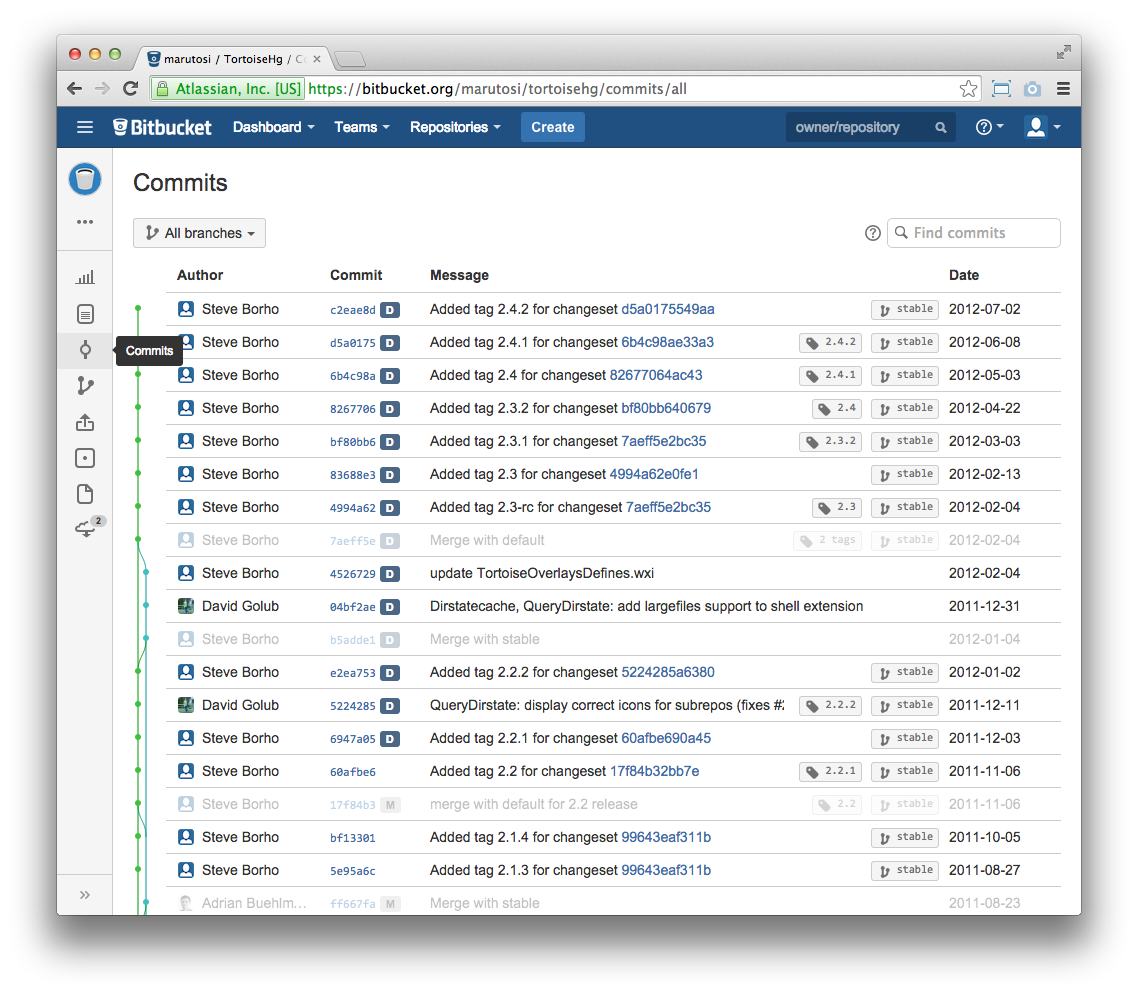Click the '2 tags' label on Merge with default
The width and height of the screenshot is (1138, 994).
pos(827,541)
